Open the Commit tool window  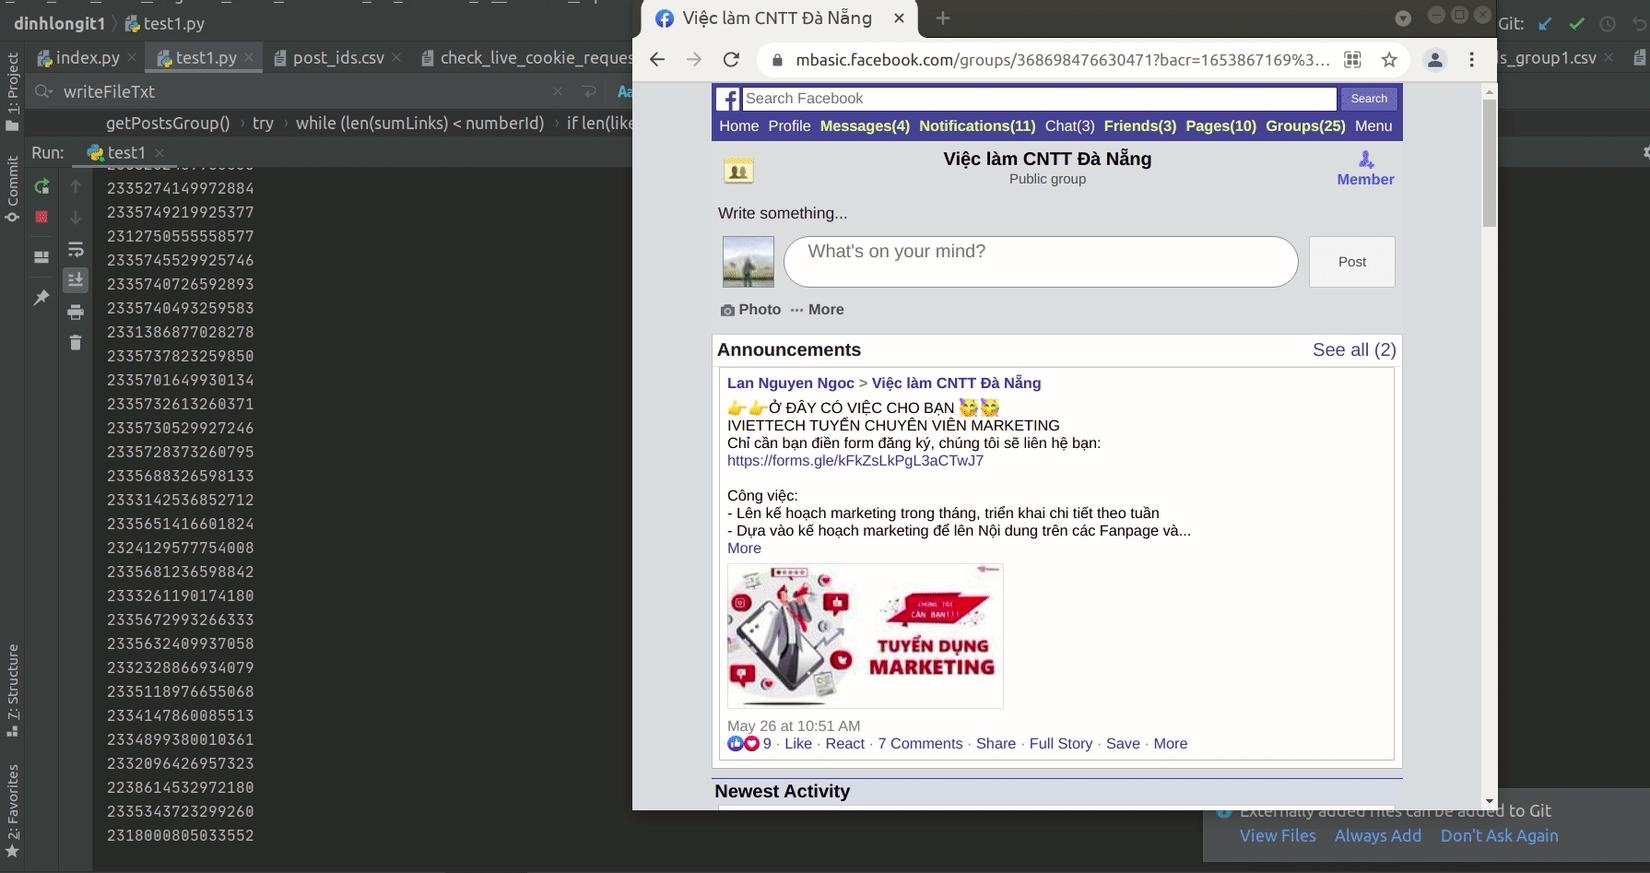[x=12, y=189]
